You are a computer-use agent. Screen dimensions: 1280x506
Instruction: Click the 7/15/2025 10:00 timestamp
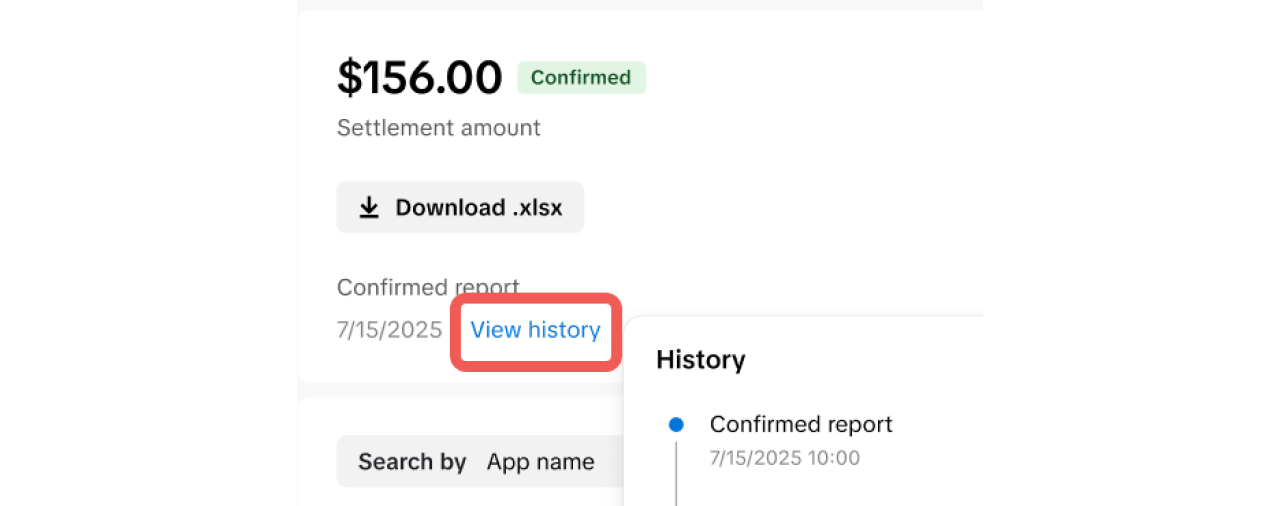tap(784, 458)
